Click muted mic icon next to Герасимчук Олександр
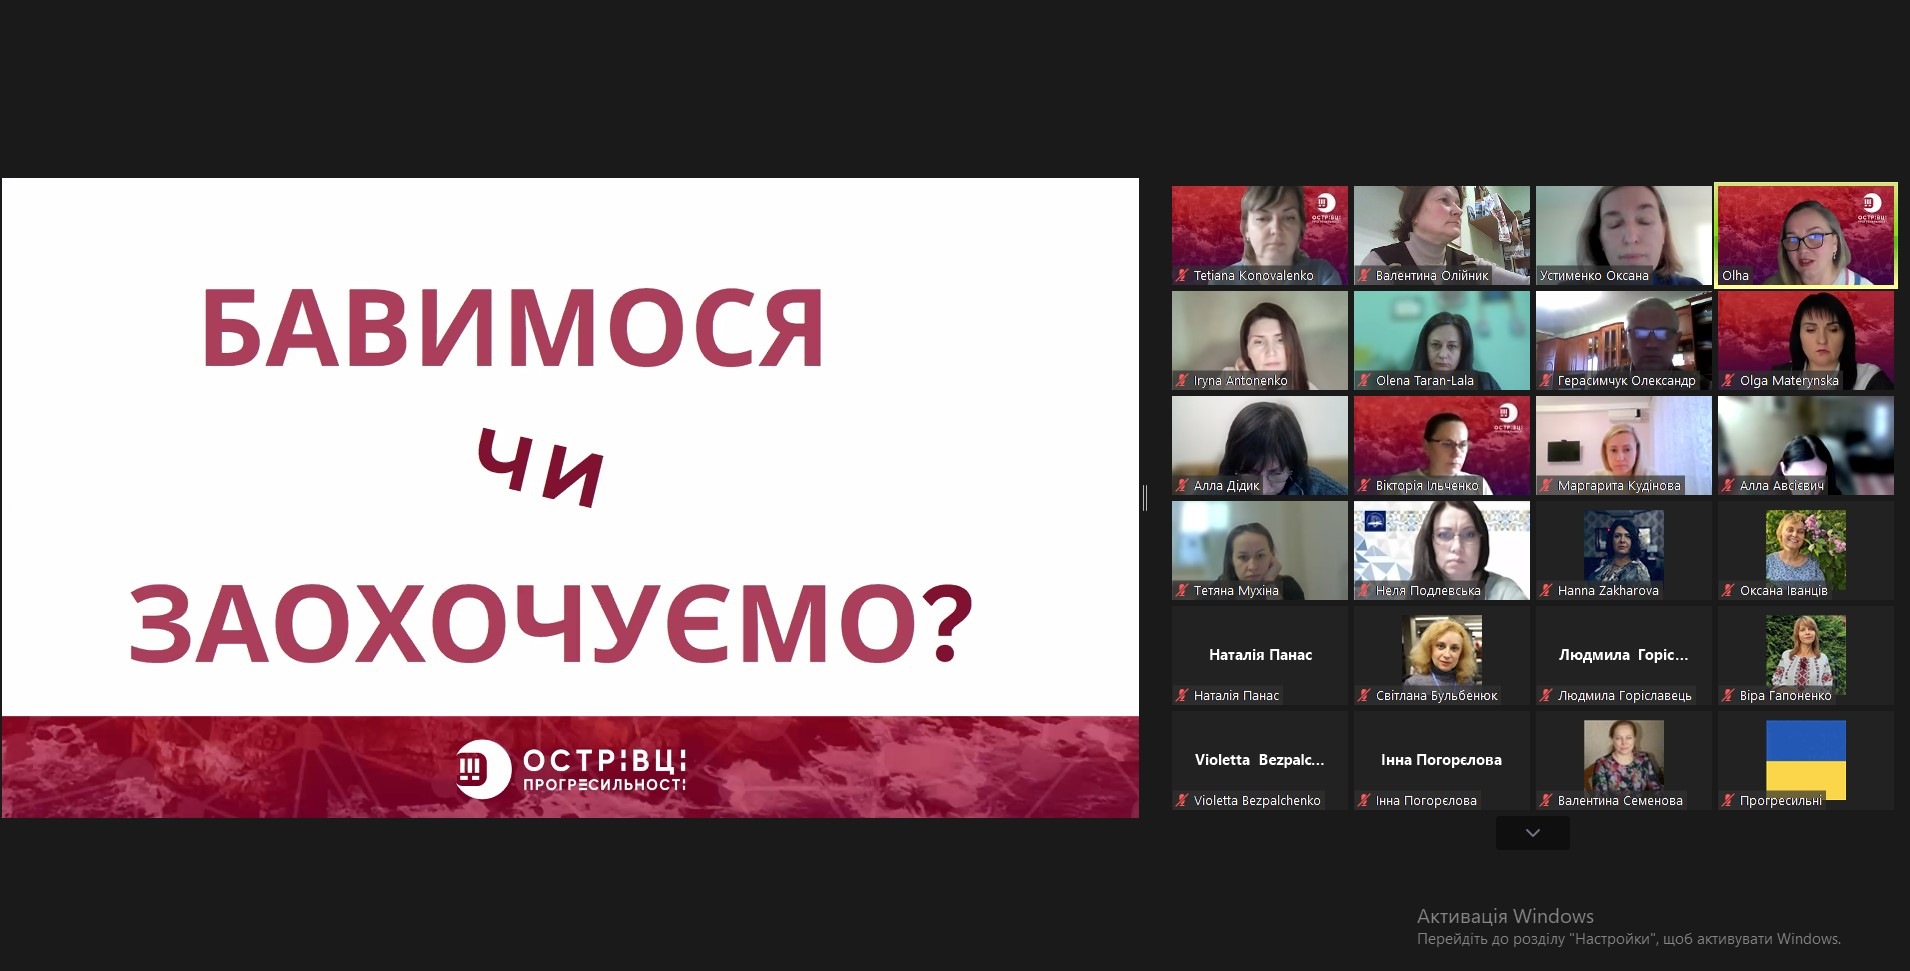1910x971 pixels. pyautogui.click(x=1546, y=380)
